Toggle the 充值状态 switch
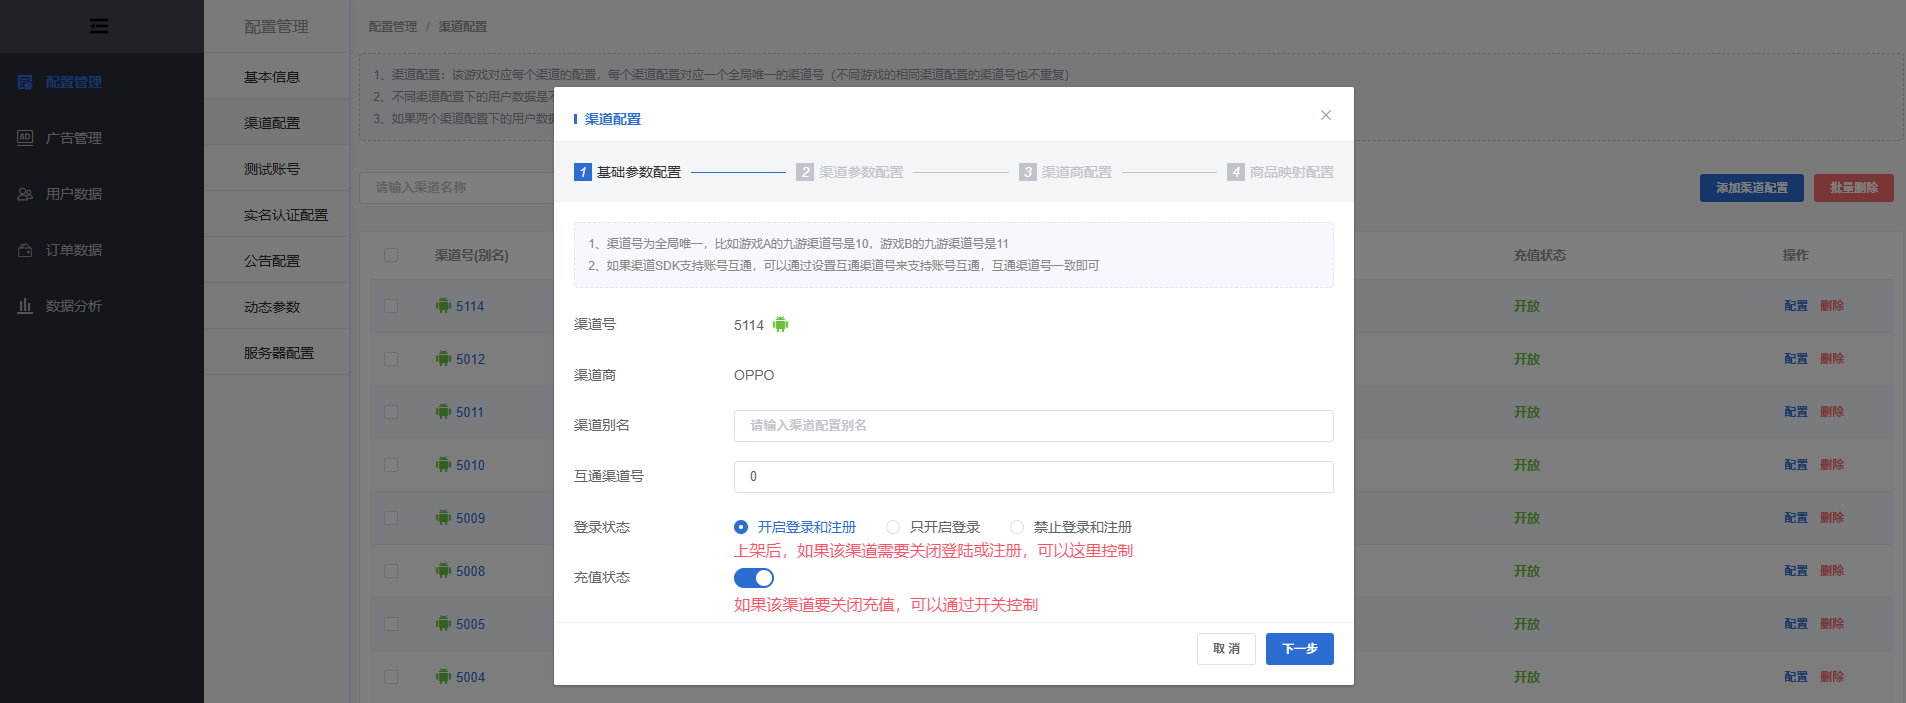Screen dimensions: 1906x703 754,578
